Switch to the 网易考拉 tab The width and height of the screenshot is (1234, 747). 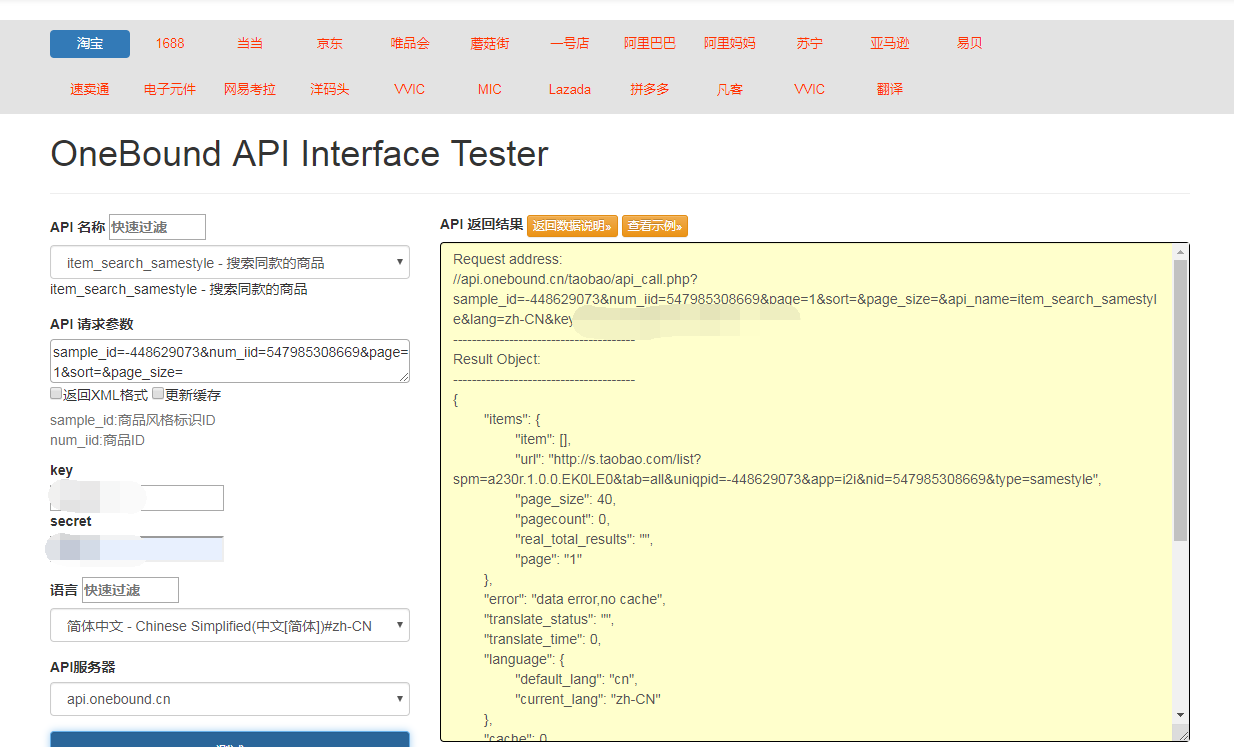coord(250,89)
